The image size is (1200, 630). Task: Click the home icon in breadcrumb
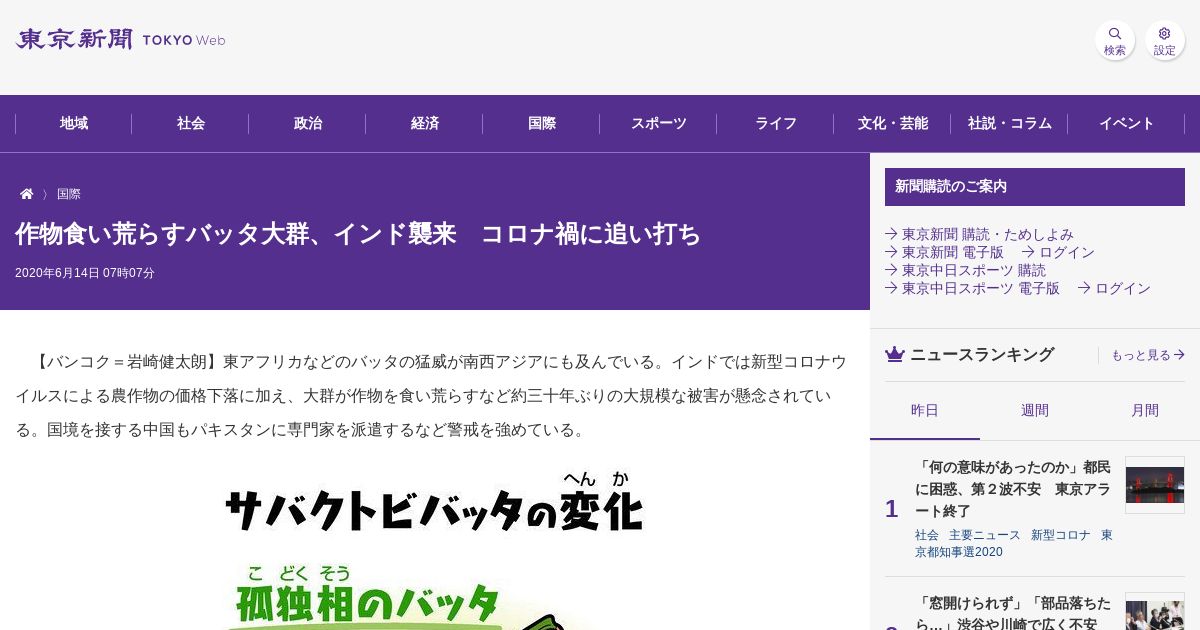pyautogui.click(x=27, y=194)
